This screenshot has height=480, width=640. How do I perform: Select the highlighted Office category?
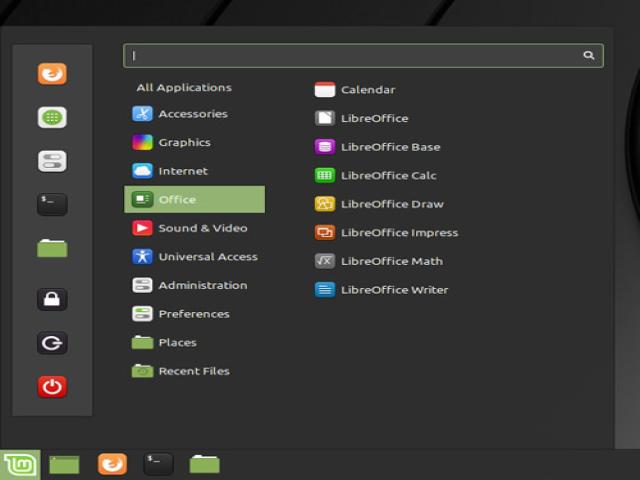pyautogui.click(x=195, y=200)
